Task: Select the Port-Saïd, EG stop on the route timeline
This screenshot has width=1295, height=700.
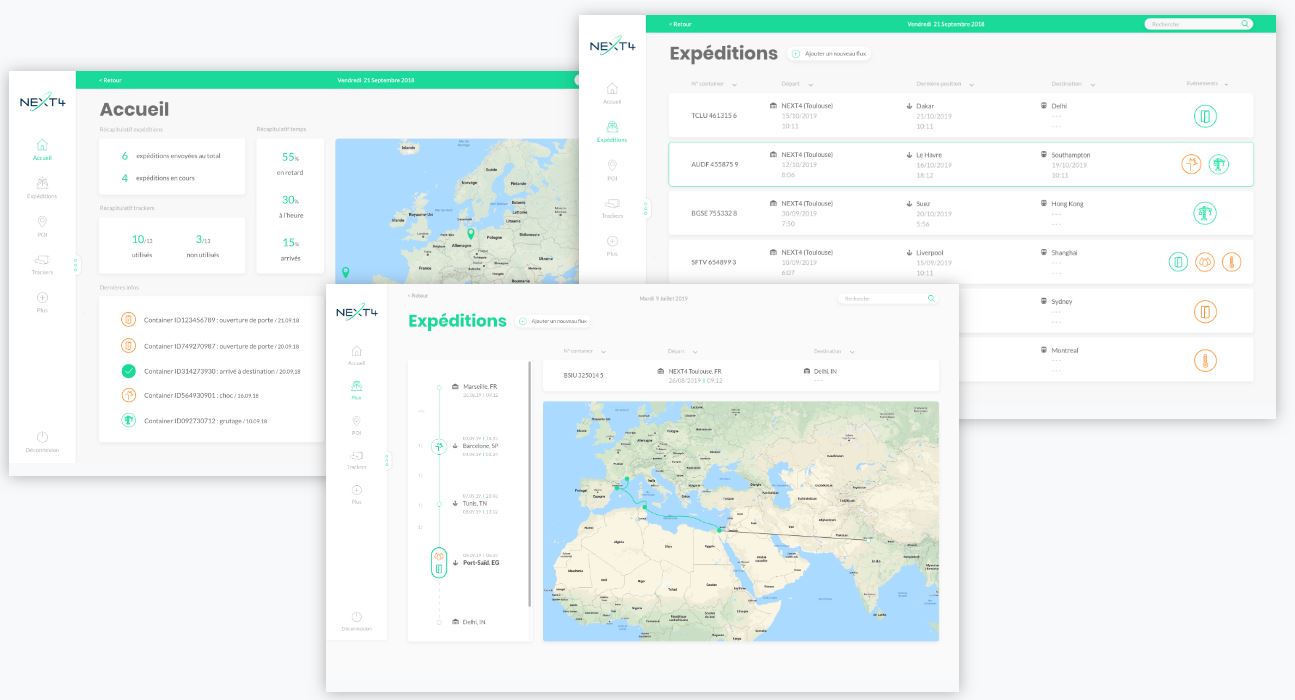Action: 479,563
